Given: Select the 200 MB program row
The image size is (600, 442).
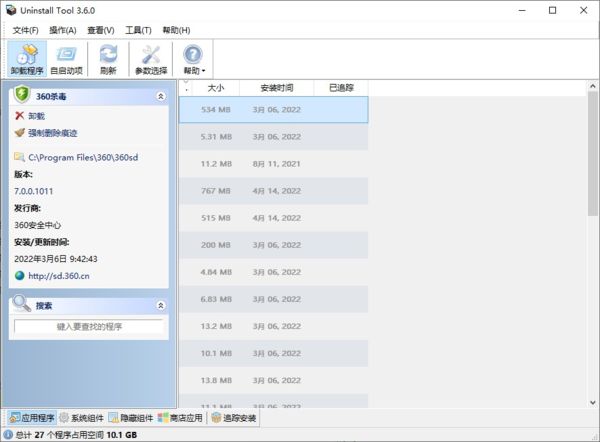Looking at the screenshot, I should [x=274, y=245].
